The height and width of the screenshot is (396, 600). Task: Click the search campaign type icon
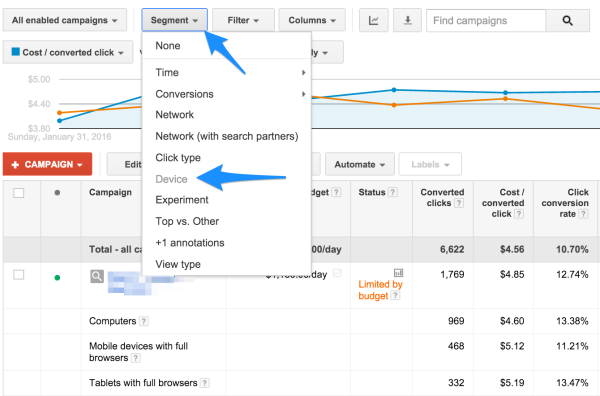click(97, 276)
